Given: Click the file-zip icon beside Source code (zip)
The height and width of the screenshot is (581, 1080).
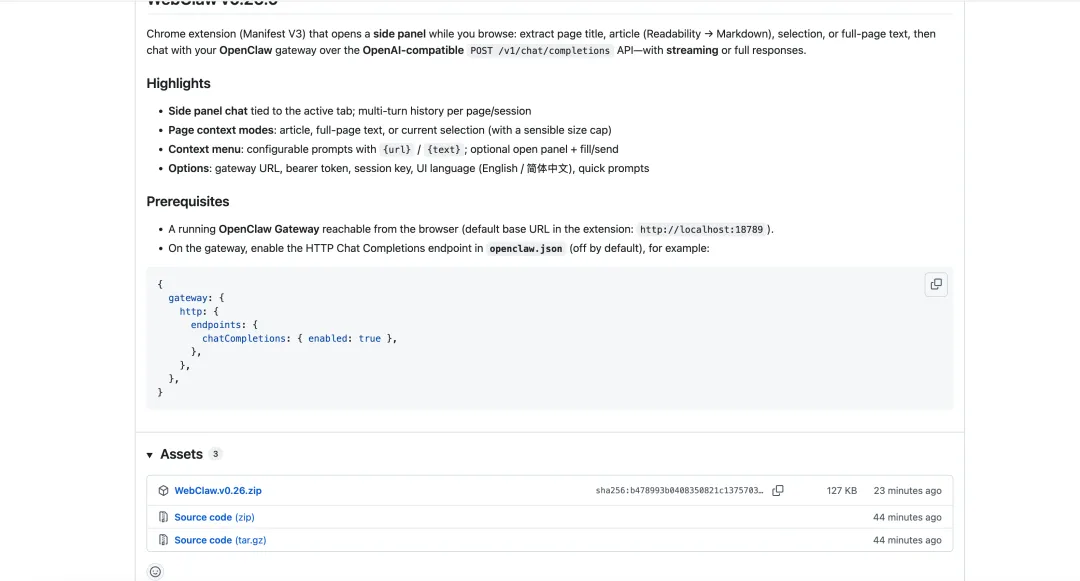Looking at the screenshot, I should pyautogui.click(x=164, y=517).
